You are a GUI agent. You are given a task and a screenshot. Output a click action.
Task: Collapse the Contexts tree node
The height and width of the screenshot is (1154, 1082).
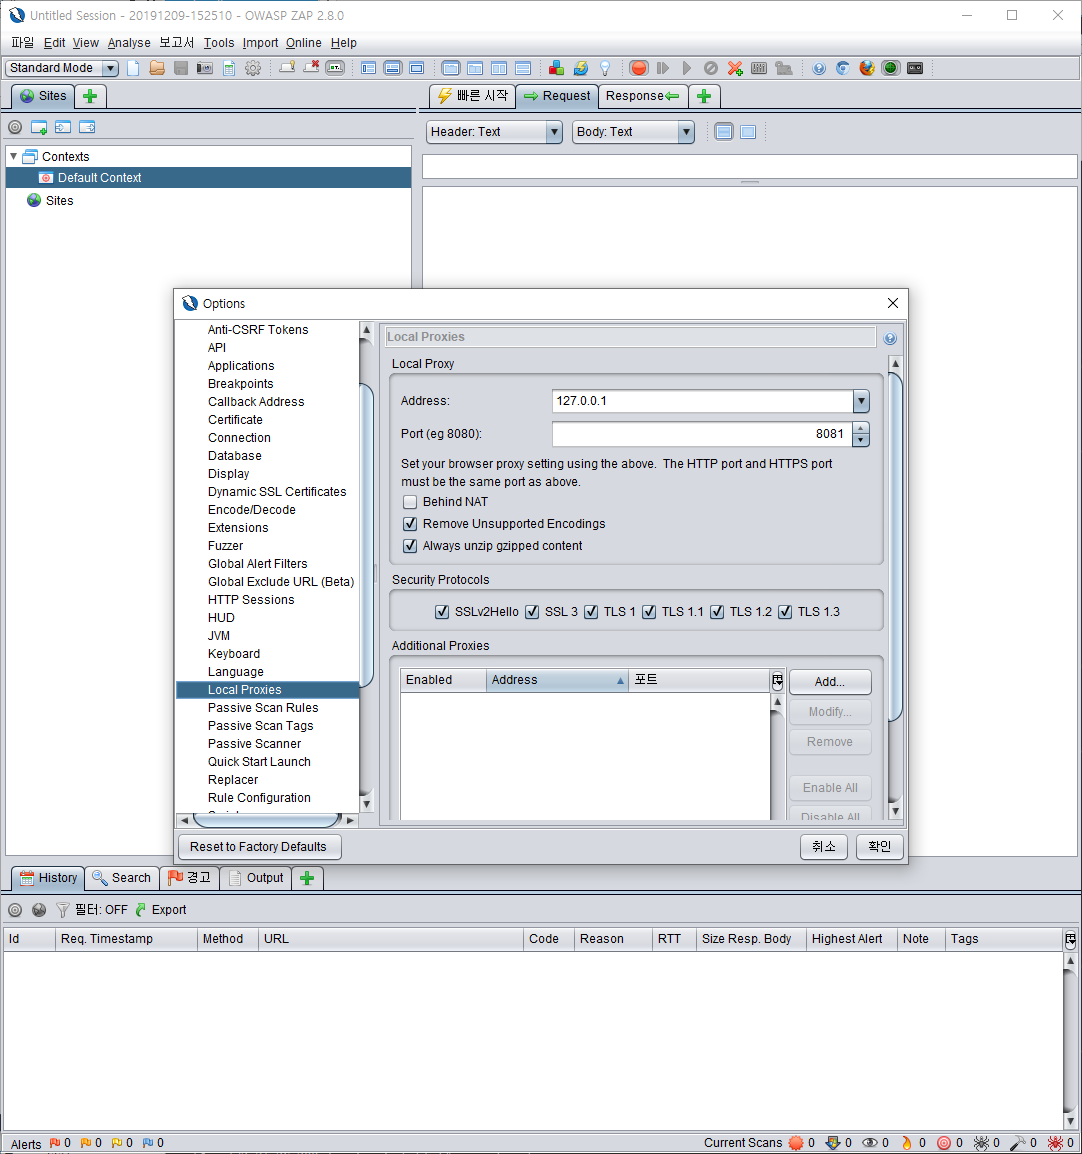point(13,157)
